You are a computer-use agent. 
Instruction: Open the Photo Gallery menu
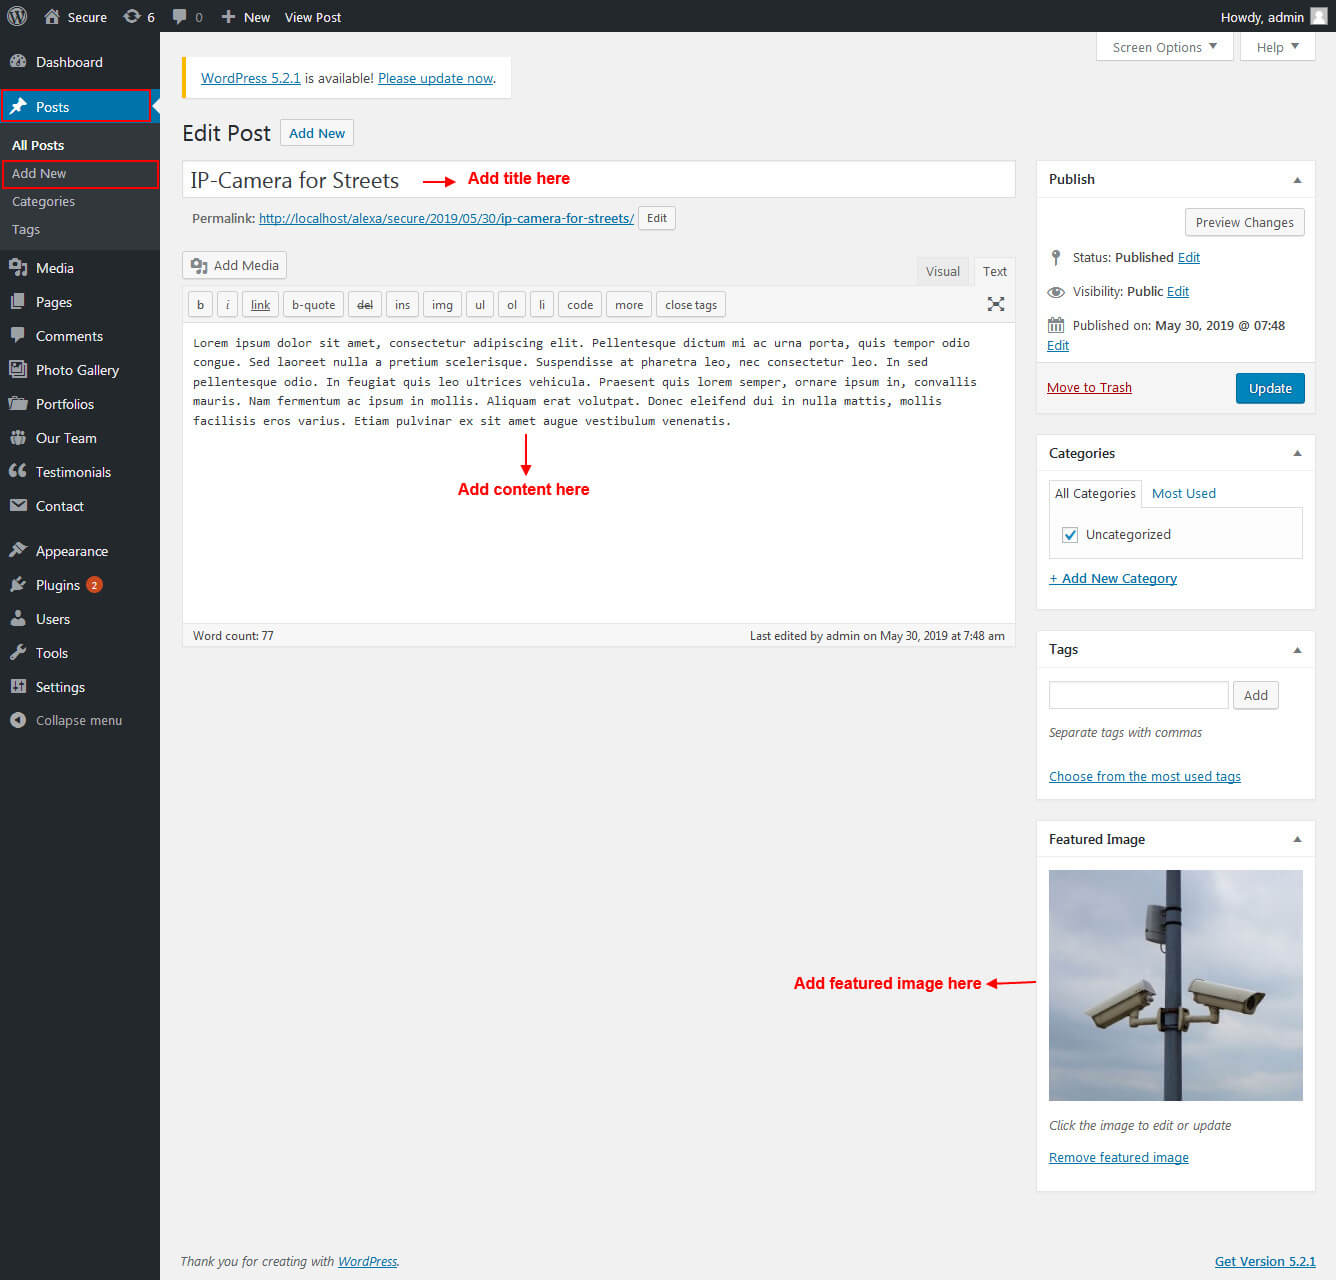click(80, 370)
